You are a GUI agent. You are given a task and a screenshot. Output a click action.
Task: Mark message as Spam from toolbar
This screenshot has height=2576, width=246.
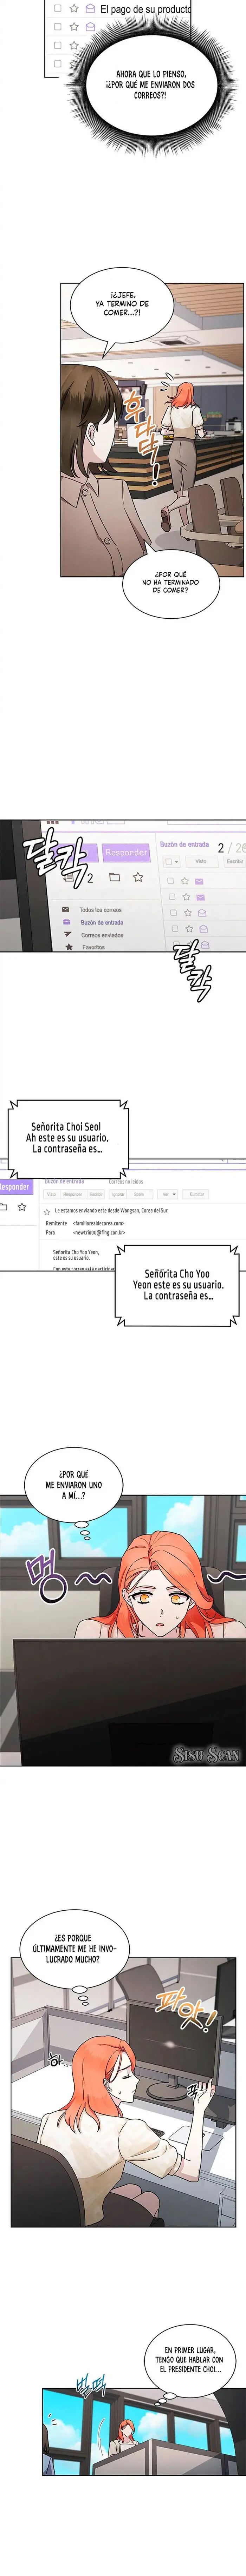tap(139, 1194)
